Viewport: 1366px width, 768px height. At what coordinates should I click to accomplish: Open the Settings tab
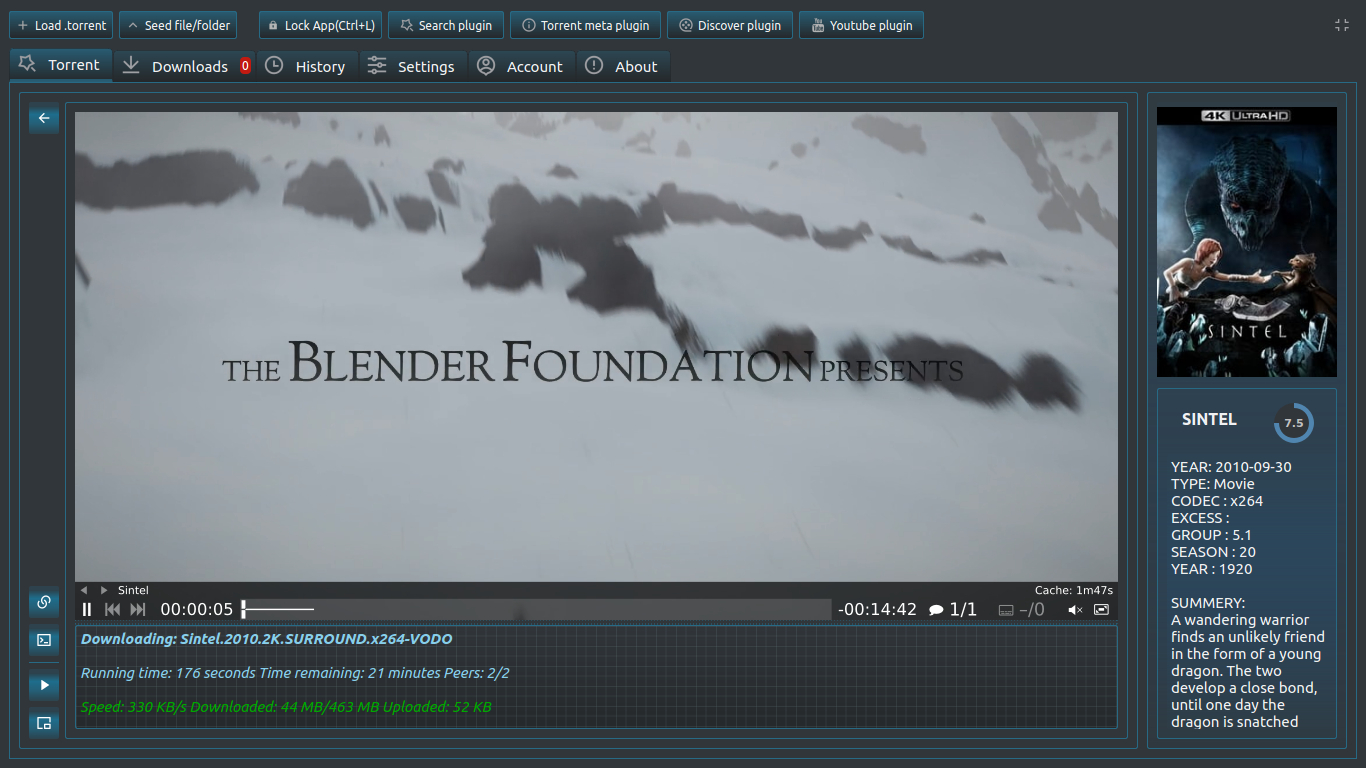(x=413, y=66)
